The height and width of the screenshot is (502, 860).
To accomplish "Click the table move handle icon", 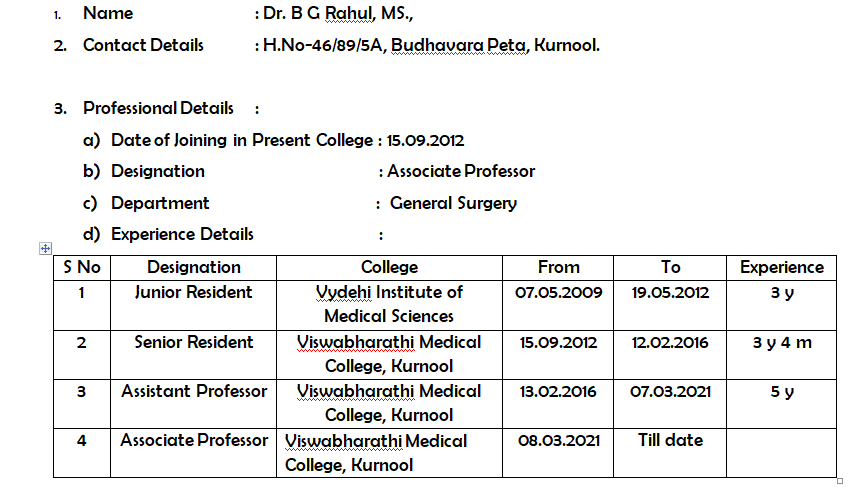I will [x=46, y=249].
